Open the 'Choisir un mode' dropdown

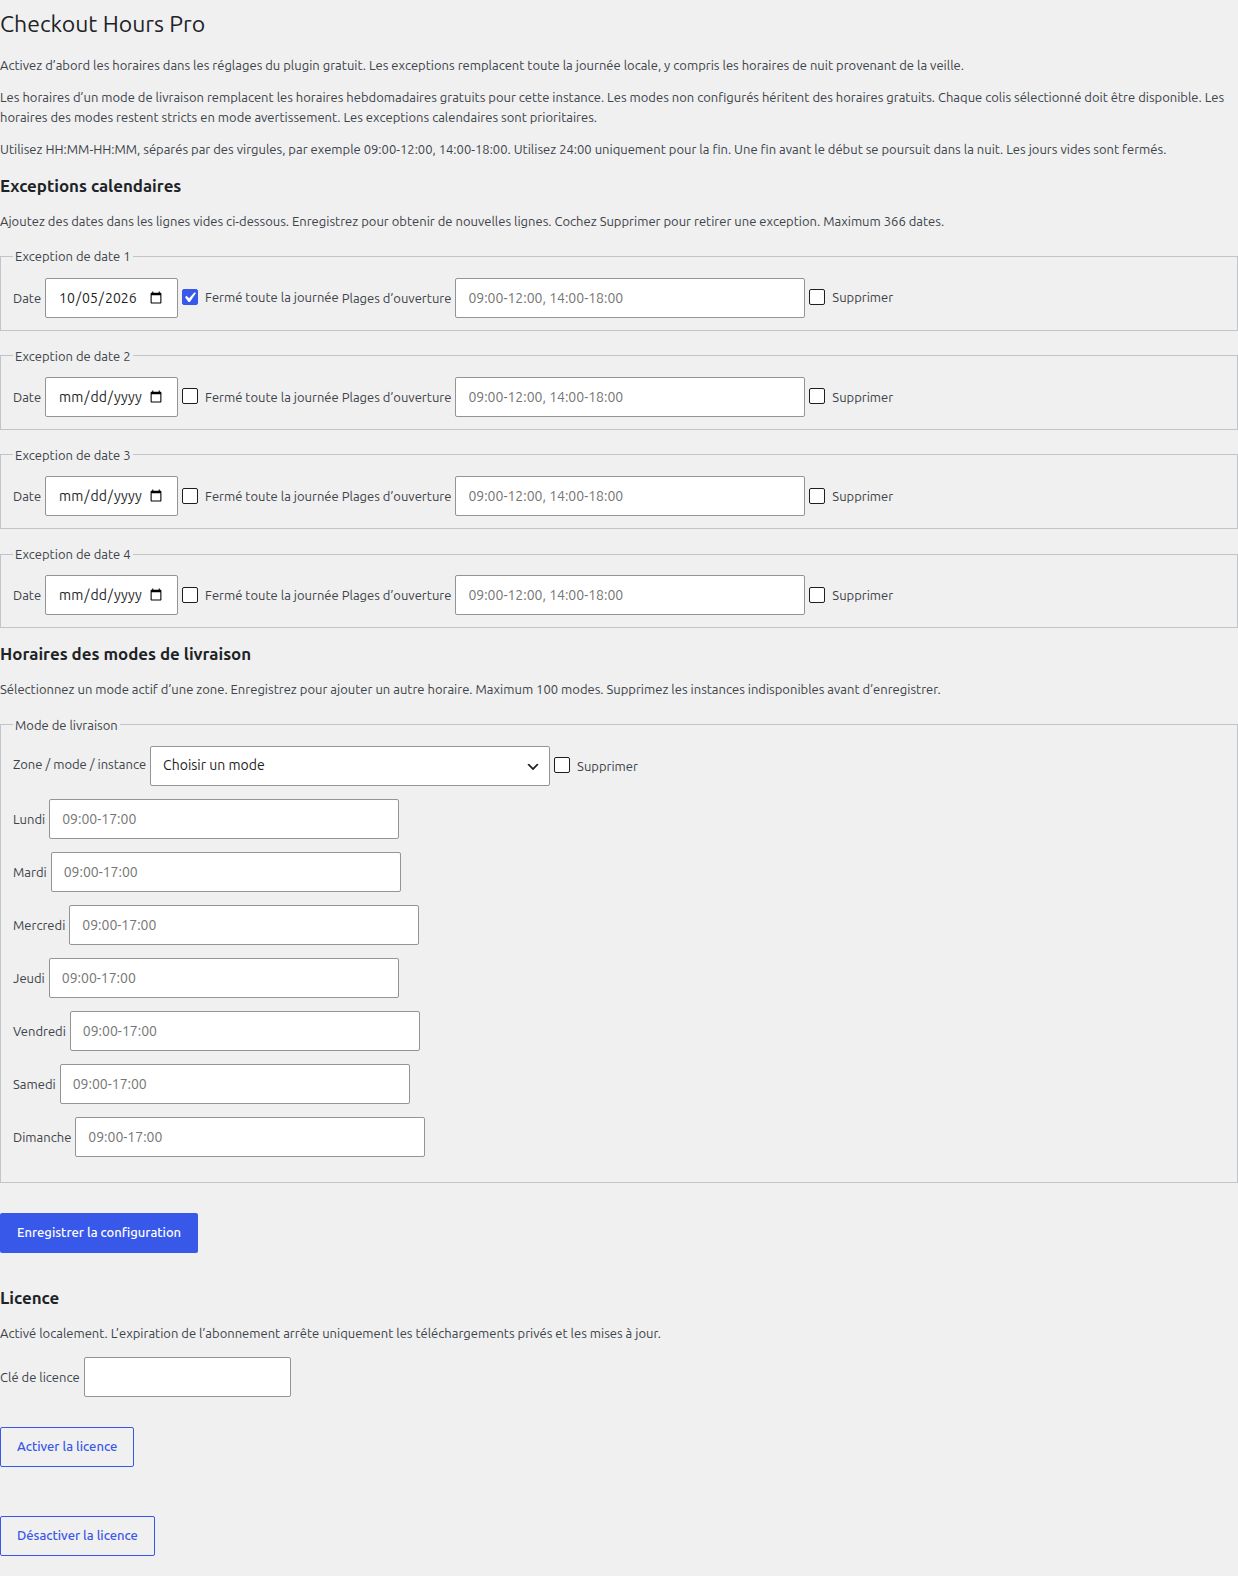[350, 766]
